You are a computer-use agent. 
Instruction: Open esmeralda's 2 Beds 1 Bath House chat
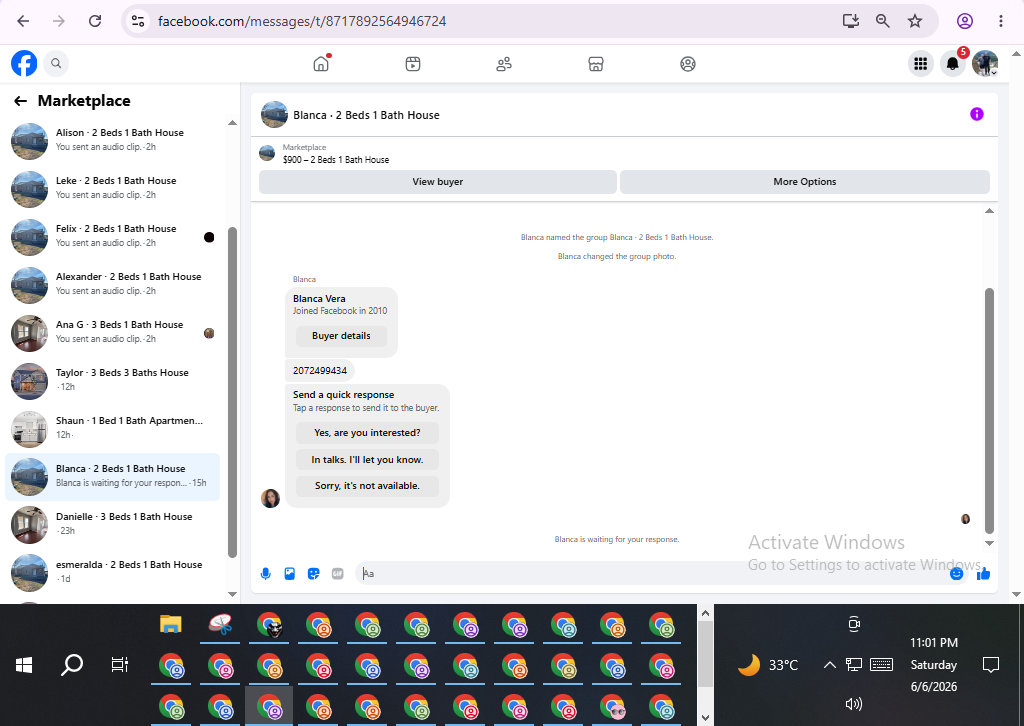pos(112,572)
